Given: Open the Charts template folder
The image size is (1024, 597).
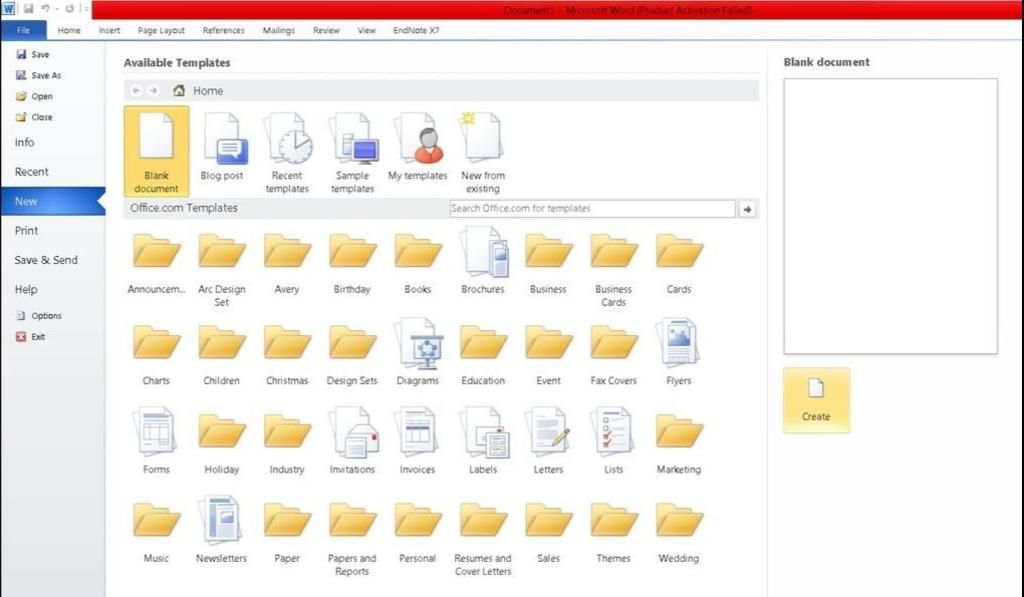Looking at the screenshot, I should [x=156, y=353].
